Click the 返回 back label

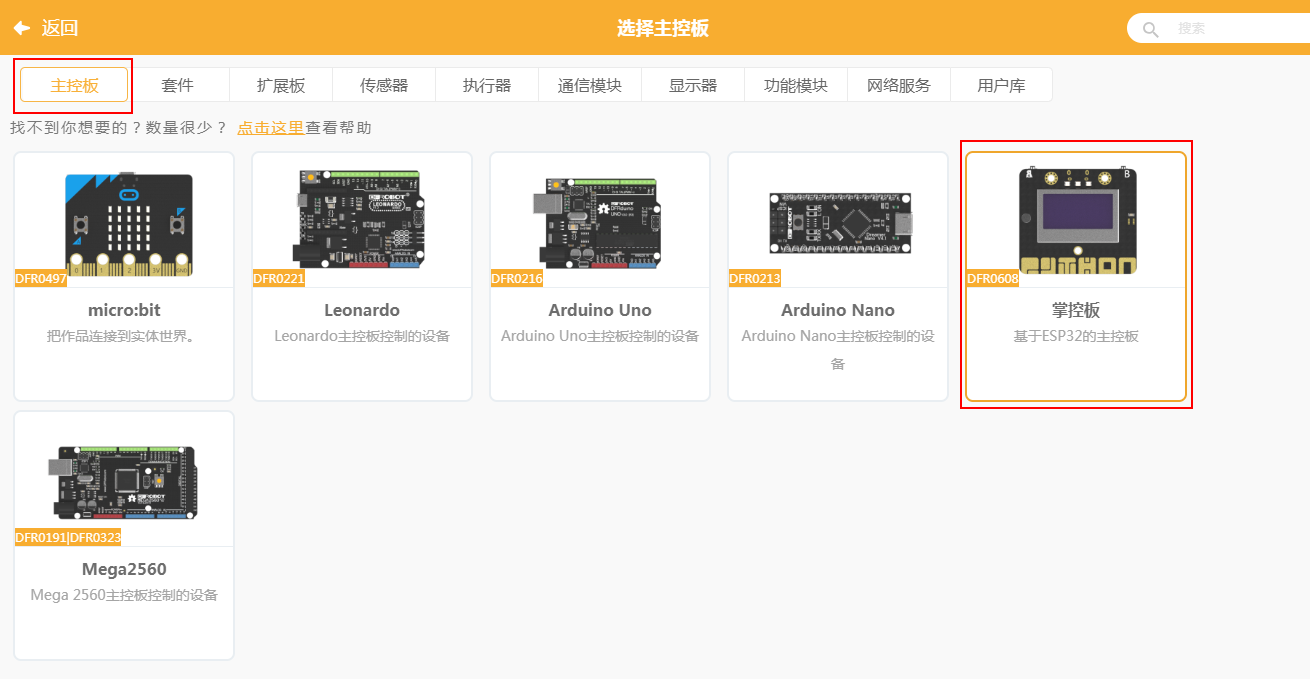tap(60, 28)
